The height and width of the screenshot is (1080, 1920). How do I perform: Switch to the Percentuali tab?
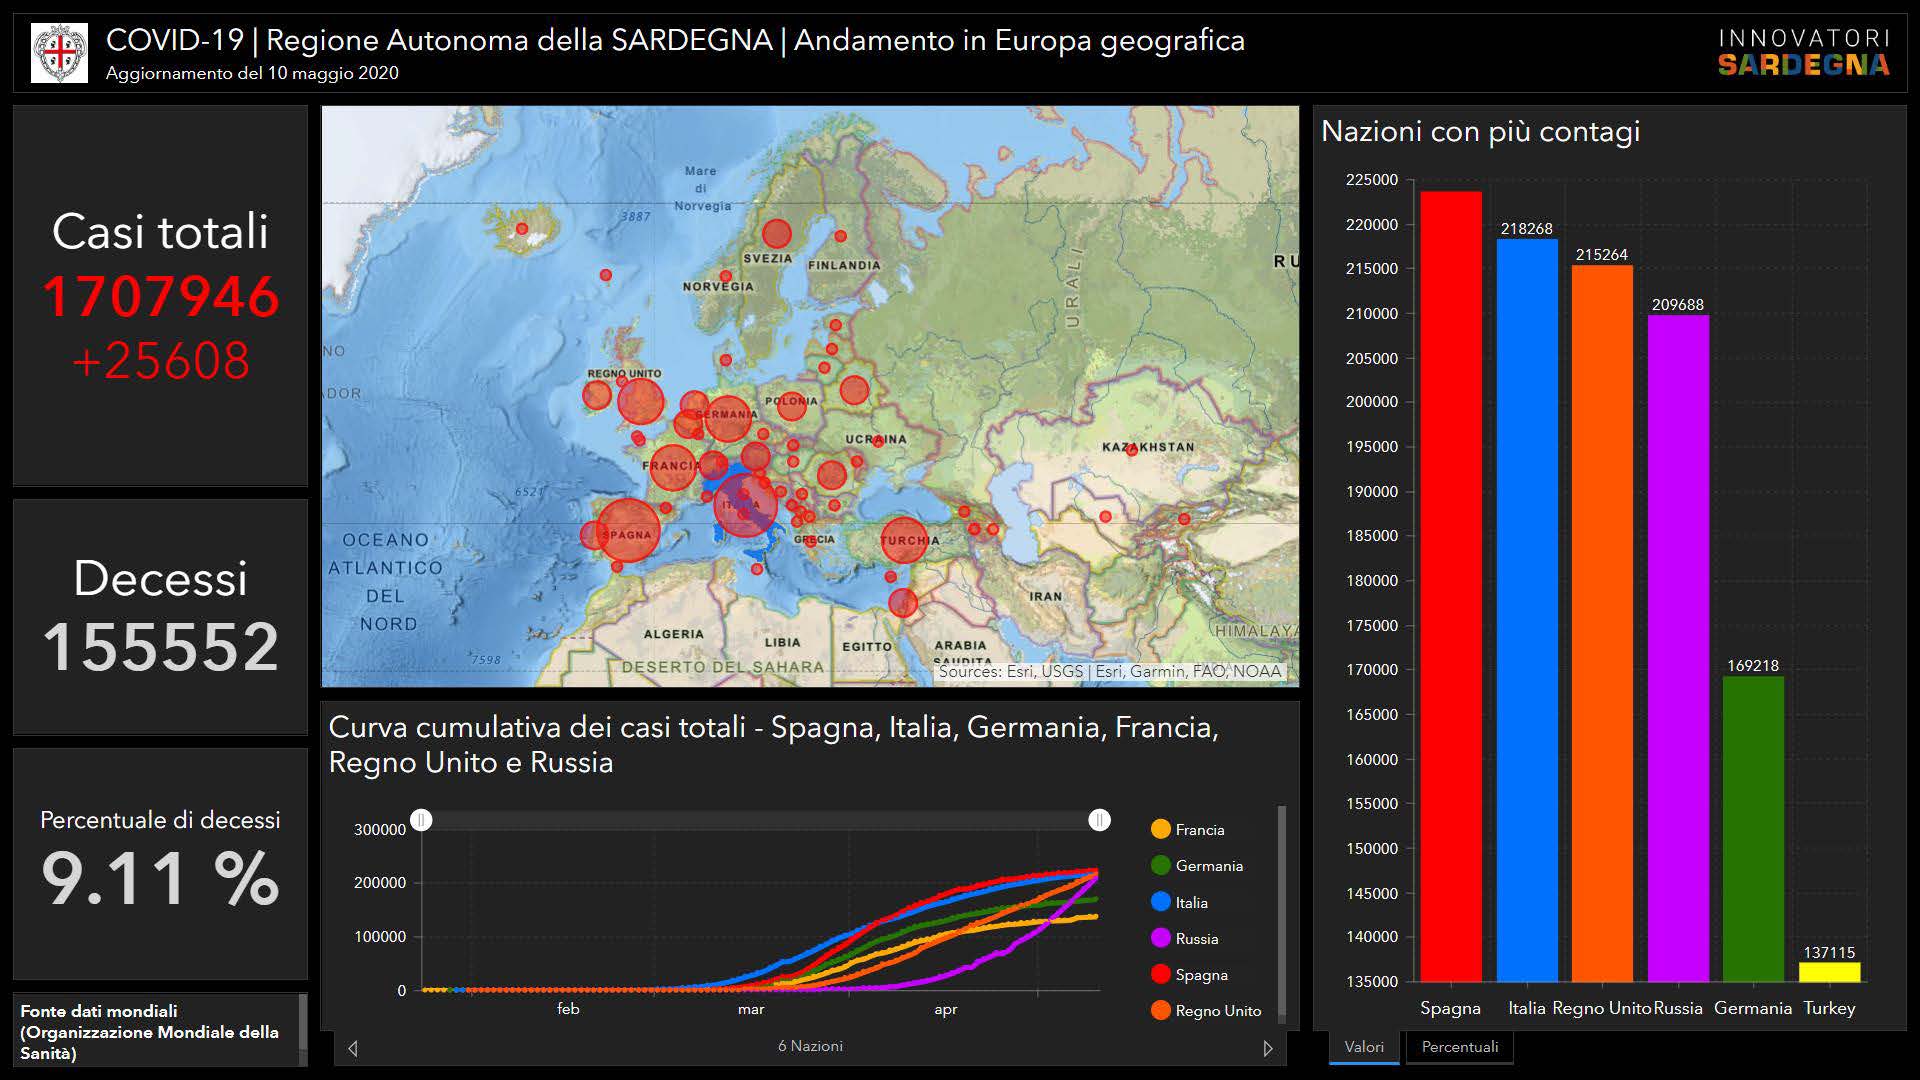(1459, 1047)
